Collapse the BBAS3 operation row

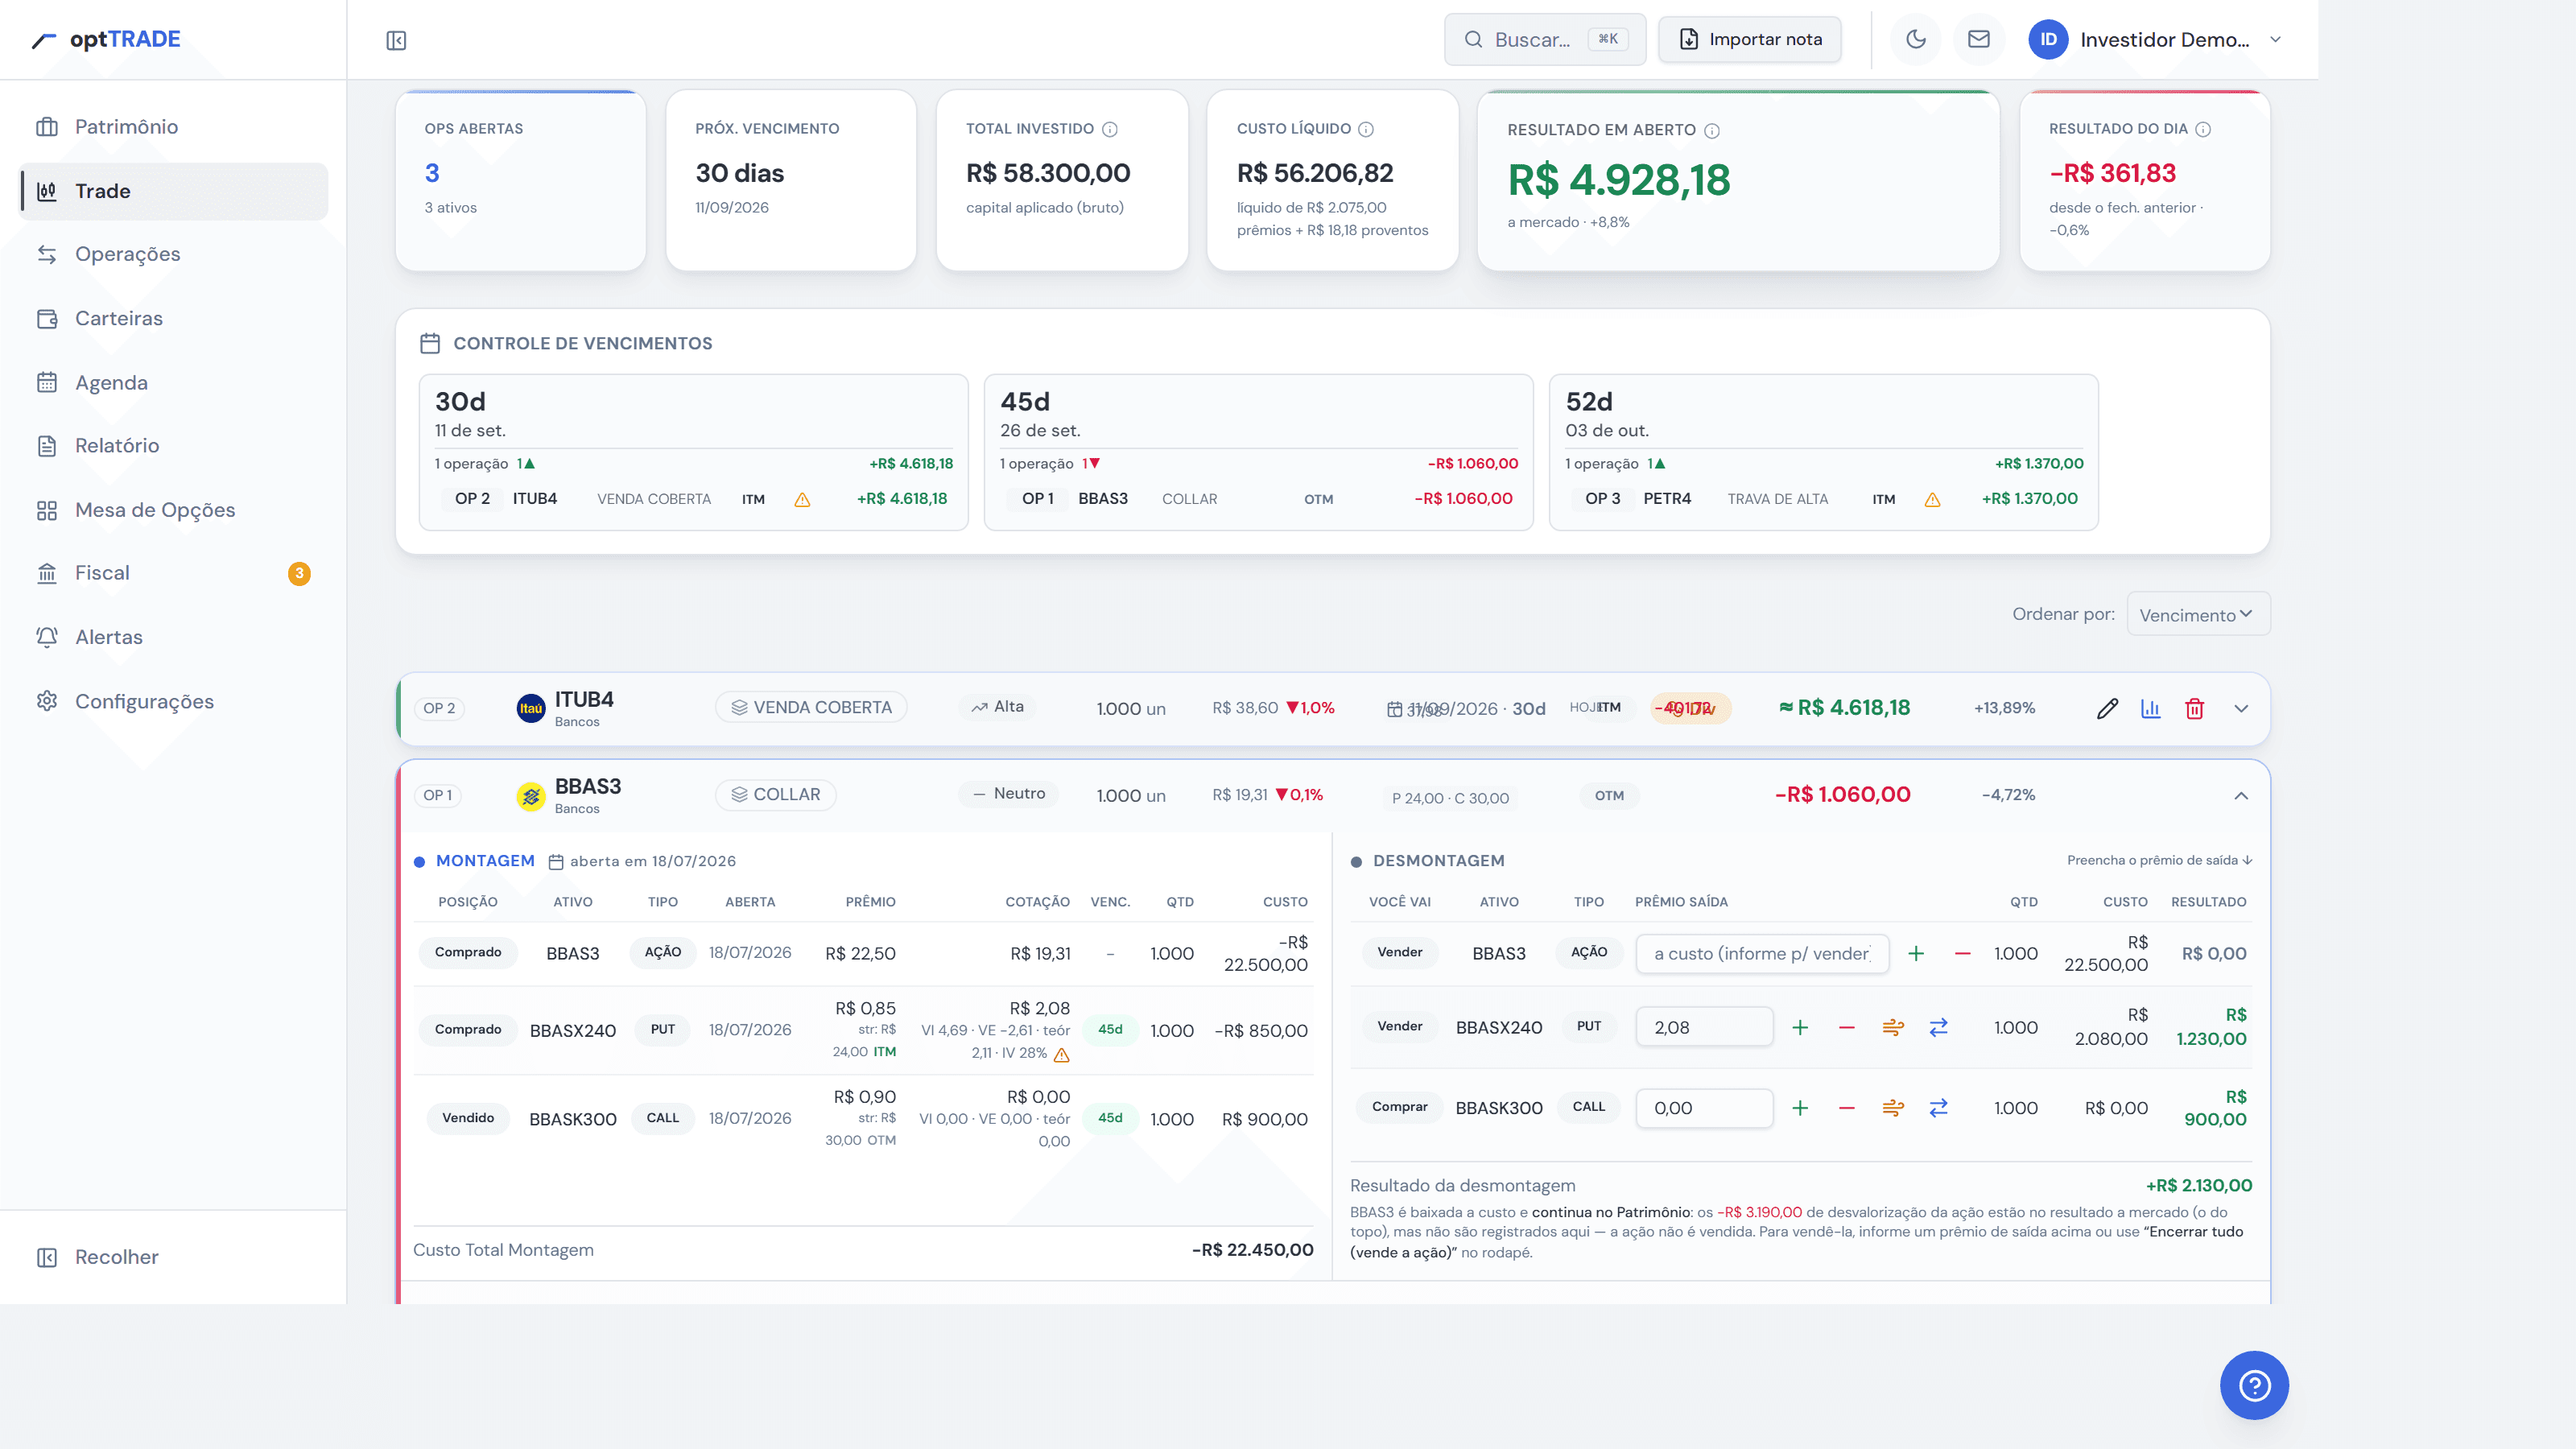pos(2241,796)
